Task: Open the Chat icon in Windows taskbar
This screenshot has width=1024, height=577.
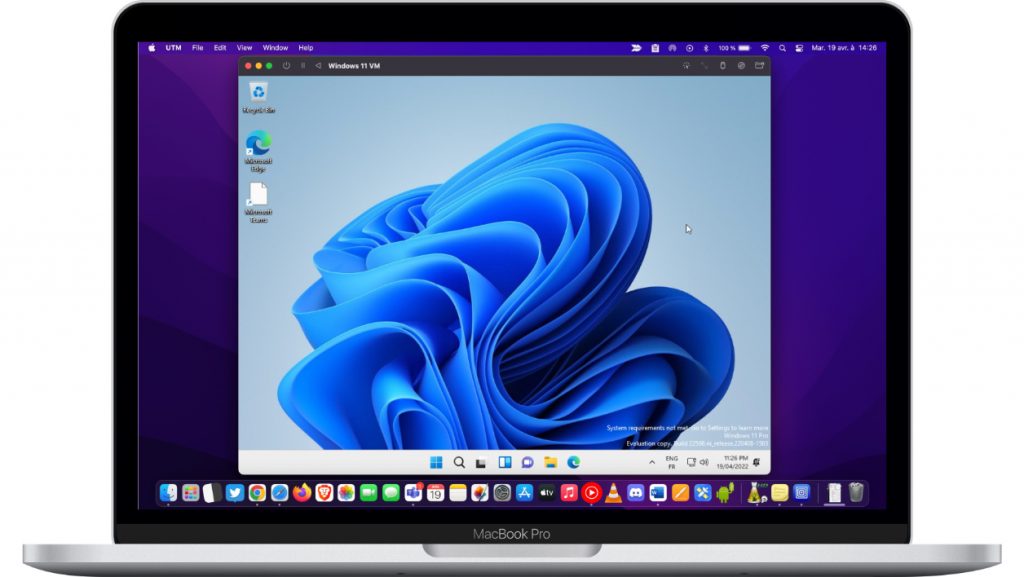Action: [527, 462]
